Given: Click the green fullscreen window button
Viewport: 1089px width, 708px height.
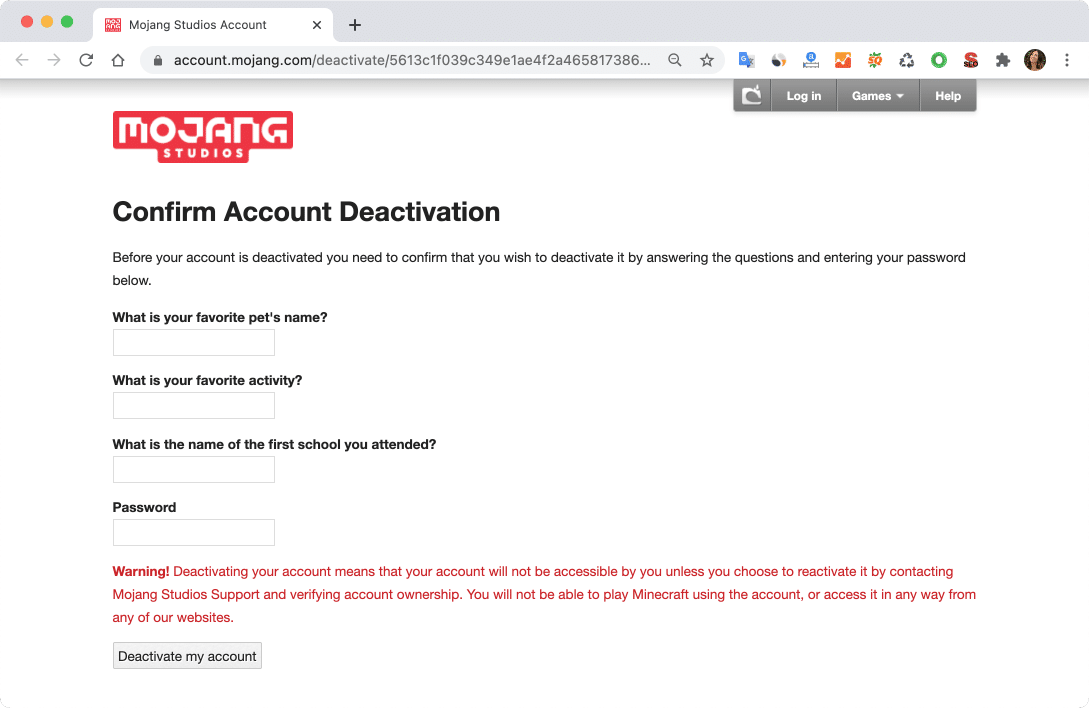Looking at the screenshot, I should [x=67, y=22].
